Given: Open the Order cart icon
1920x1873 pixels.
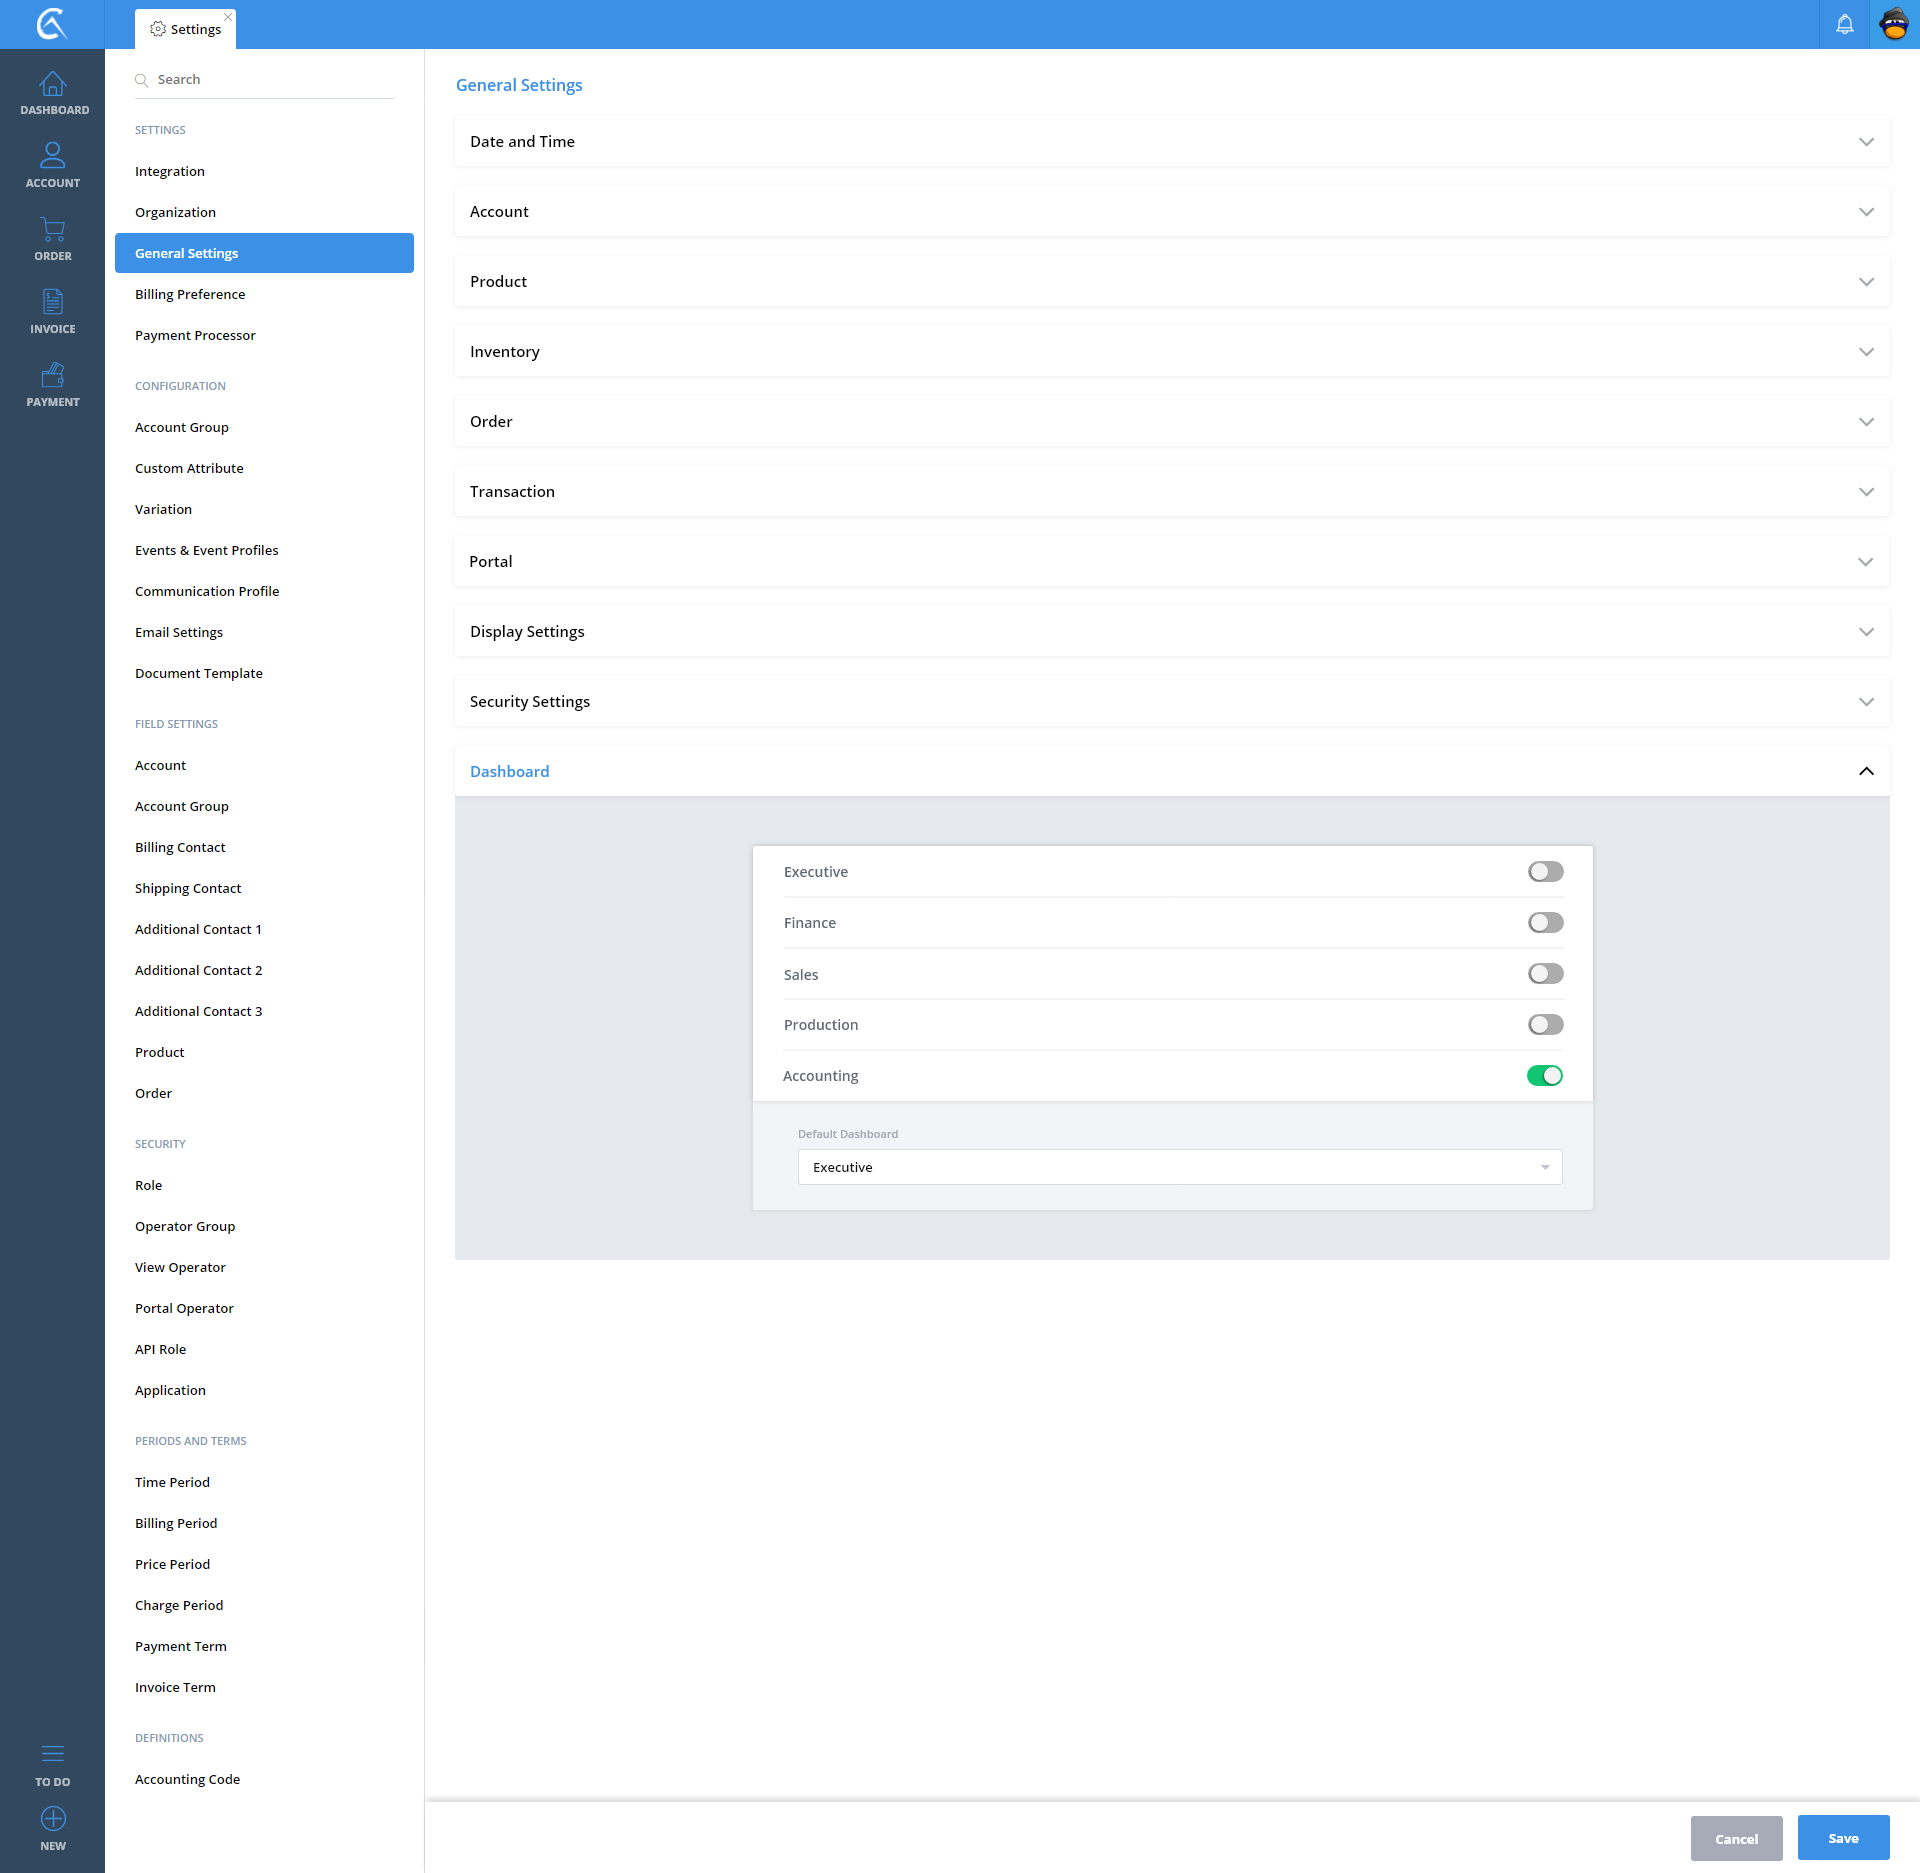Looking at the screenshot, I should [x=52, y=230].
